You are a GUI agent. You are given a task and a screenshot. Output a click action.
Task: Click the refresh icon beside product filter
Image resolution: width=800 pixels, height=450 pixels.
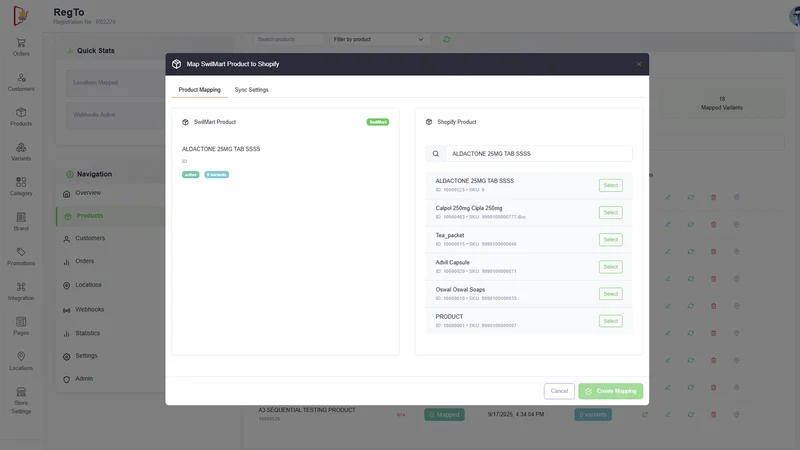(446, 39)
